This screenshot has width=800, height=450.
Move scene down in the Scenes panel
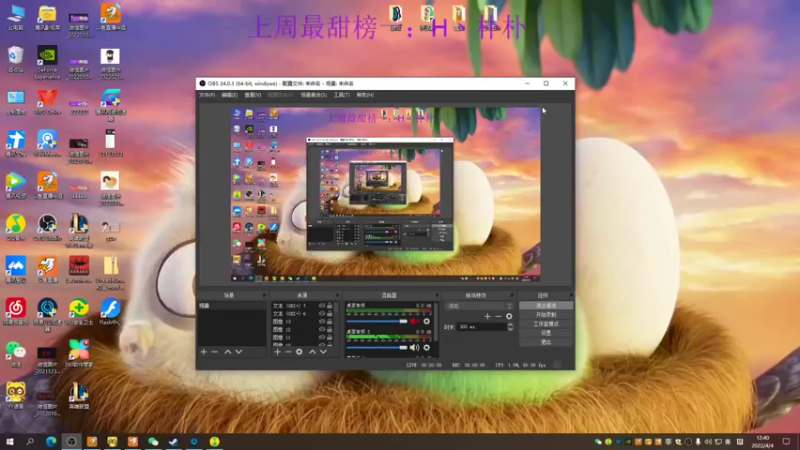239,352
